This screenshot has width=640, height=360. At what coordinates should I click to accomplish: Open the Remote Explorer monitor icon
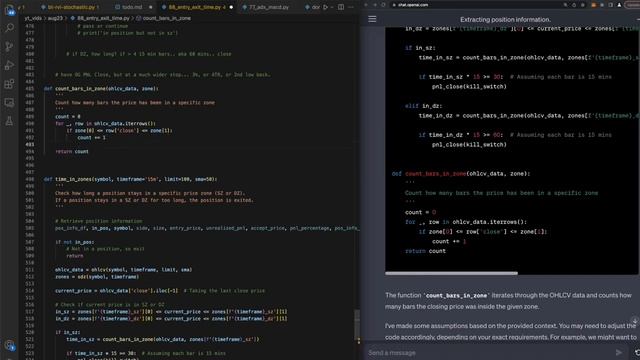tap(9, 103)
